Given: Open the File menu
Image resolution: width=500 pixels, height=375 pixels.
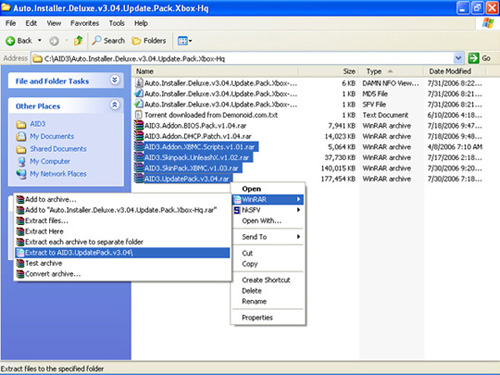Looking at the screenshot, I should click(11, 23).
